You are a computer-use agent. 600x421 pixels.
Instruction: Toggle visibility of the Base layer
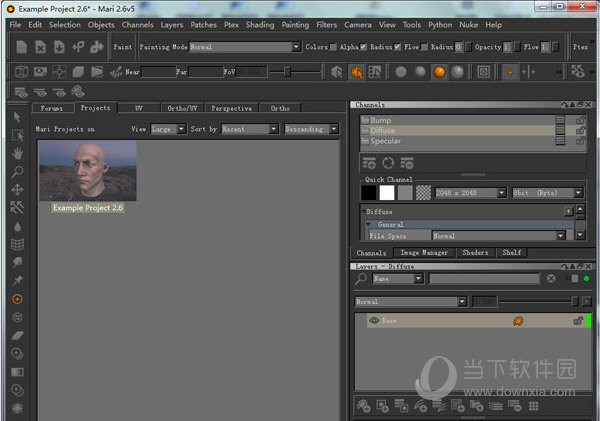click(374, 321)
